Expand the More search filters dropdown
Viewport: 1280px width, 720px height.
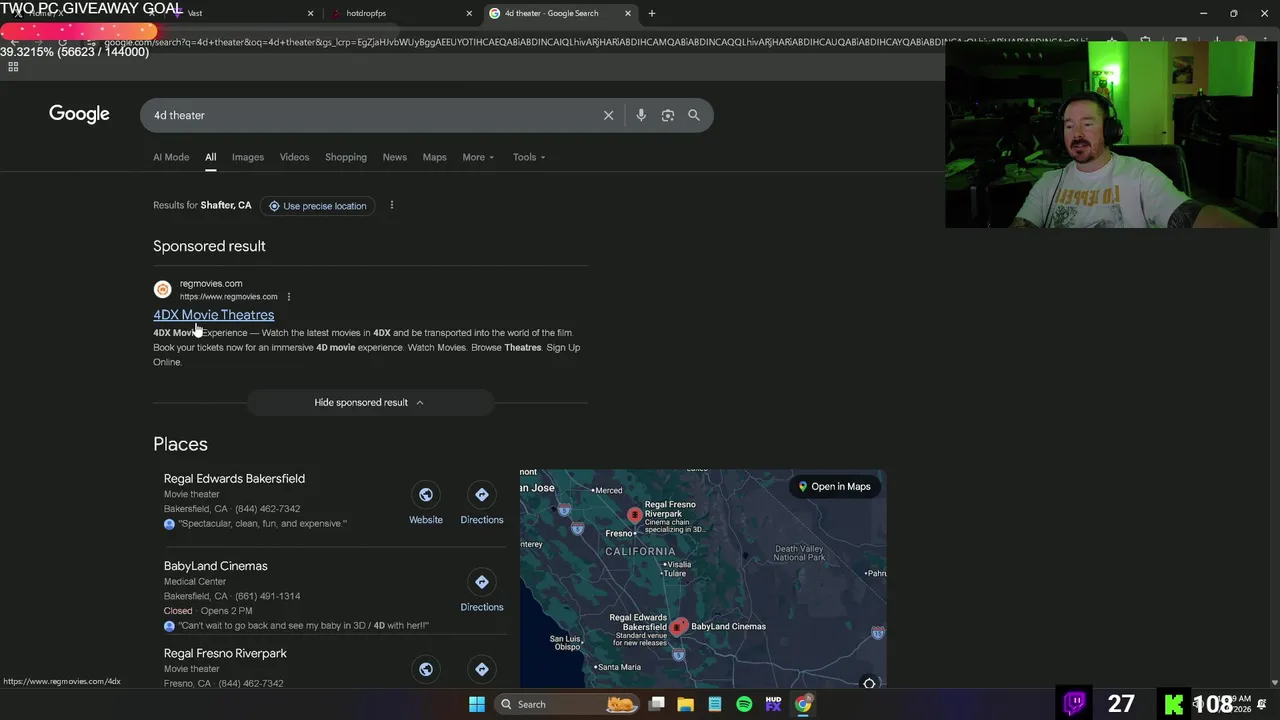pos(478,157)
